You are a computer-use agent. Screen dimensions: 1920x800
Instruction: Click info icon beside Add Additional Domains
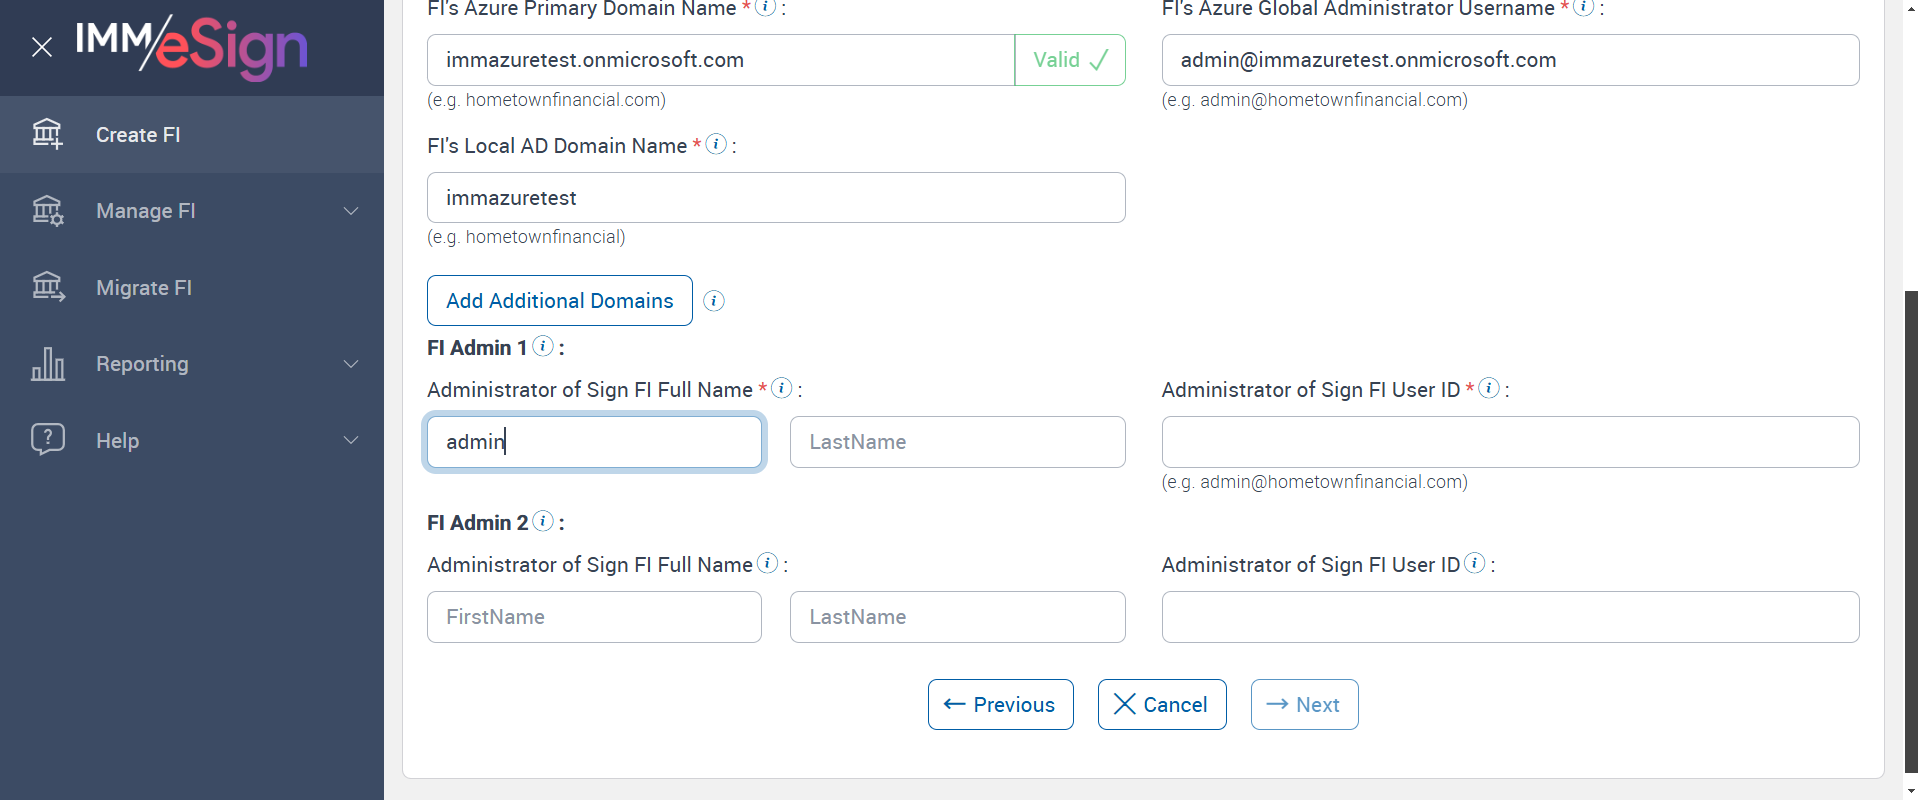[x=714, y=301]
